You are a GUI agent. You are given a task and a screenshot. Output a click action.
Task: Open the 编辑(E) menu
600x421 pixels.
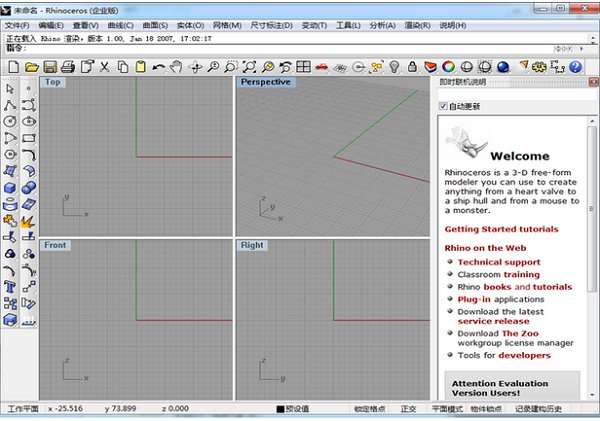[51, 26]
